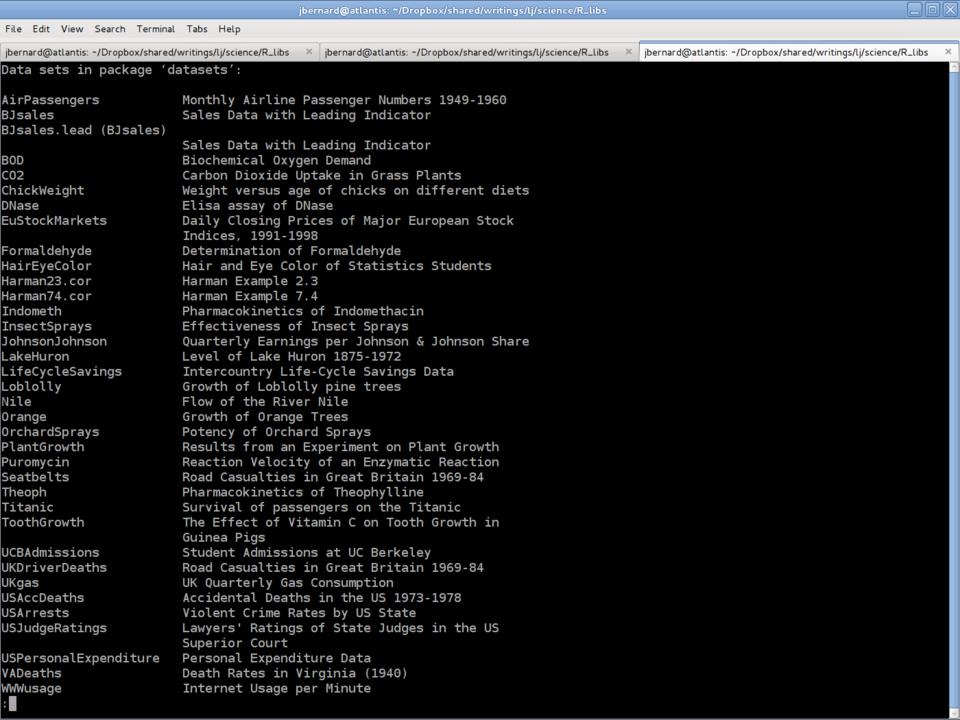Click the USPersonalExpenditure dataset name
Viewport: 960px width, 720px height.
[80, 658]
